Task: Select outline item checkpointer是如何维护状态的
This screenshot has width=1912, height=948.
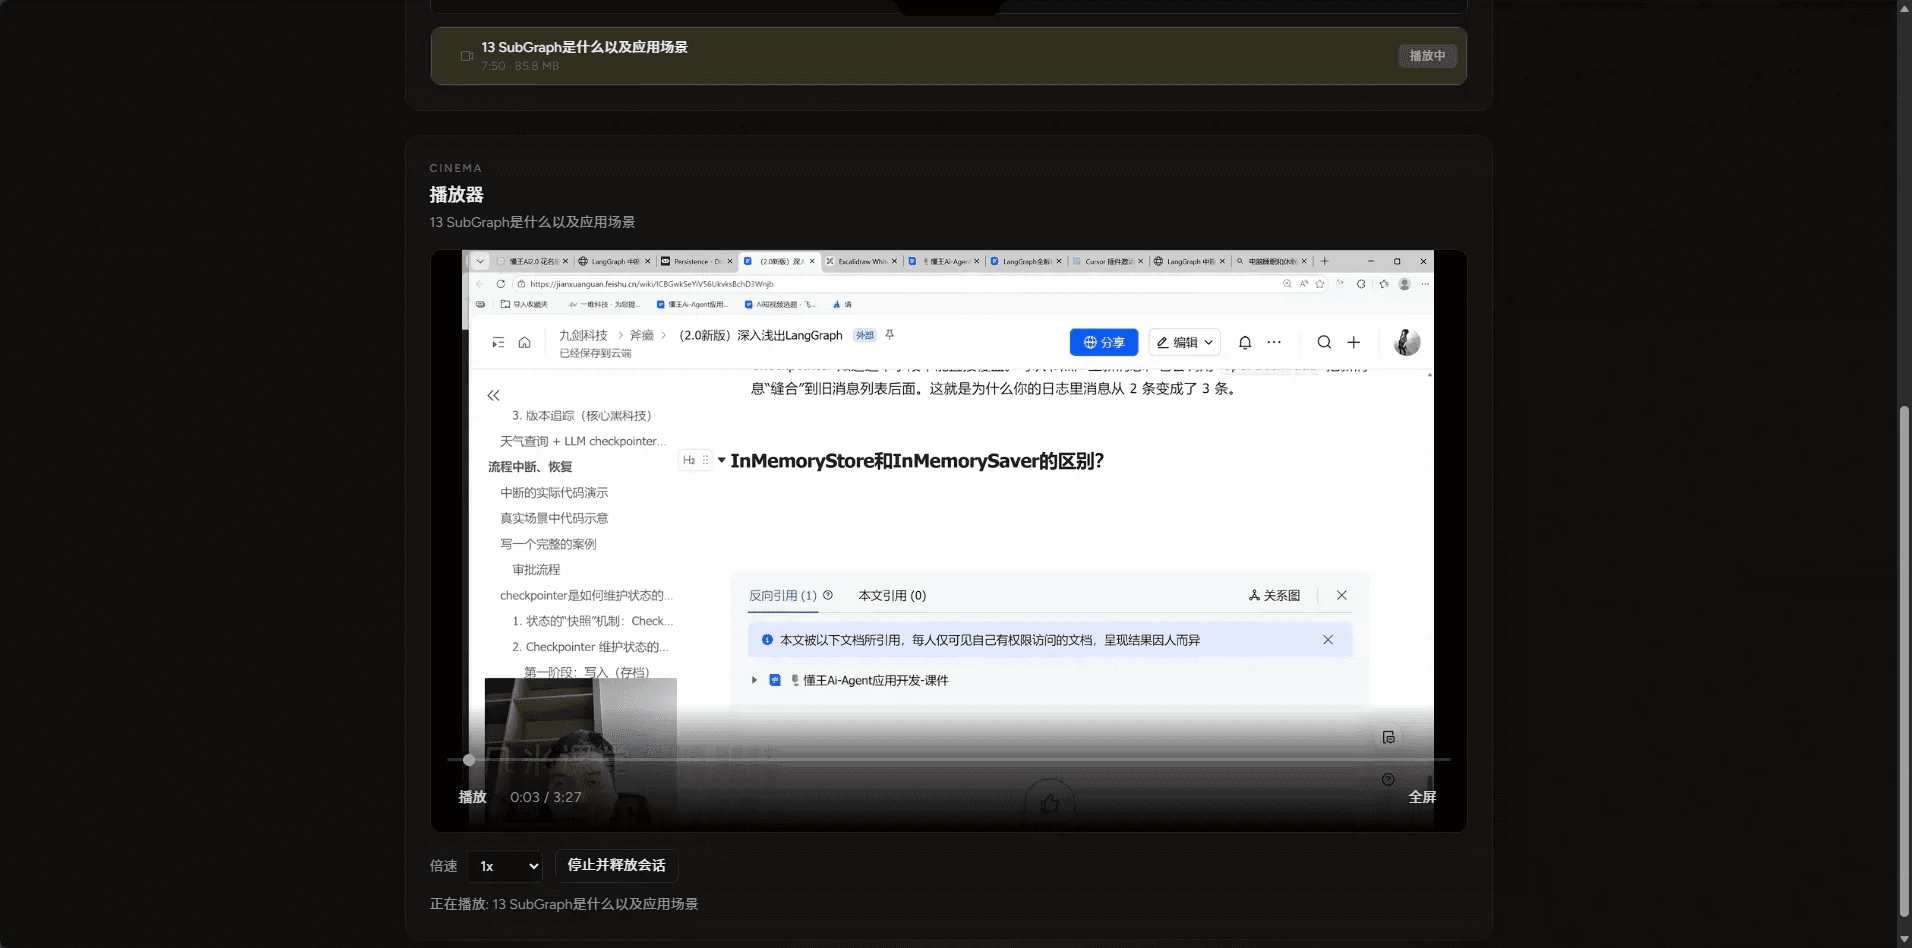Action: 586,595
